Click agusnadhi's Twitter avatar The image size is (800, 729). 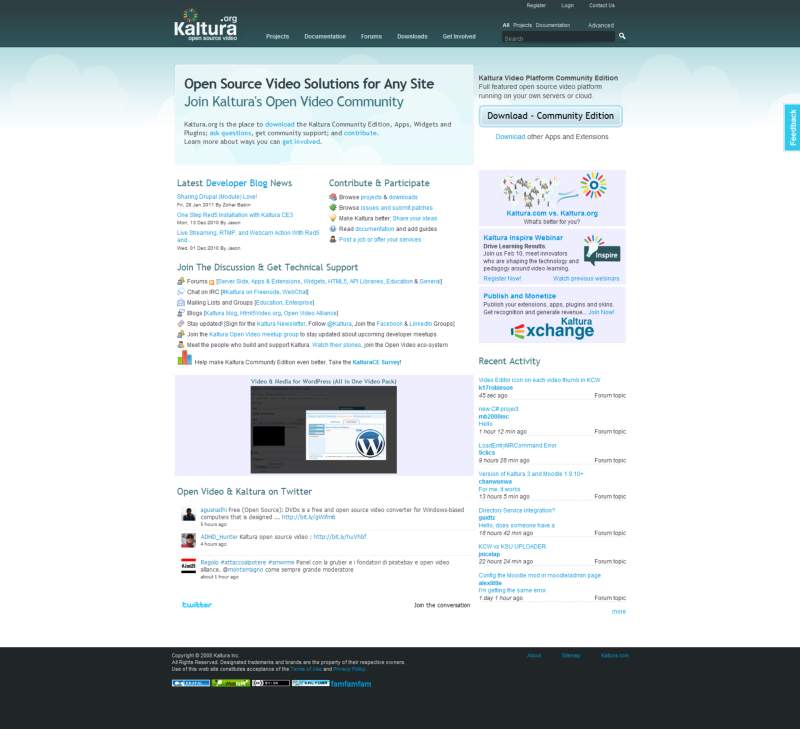pos(189,514)
